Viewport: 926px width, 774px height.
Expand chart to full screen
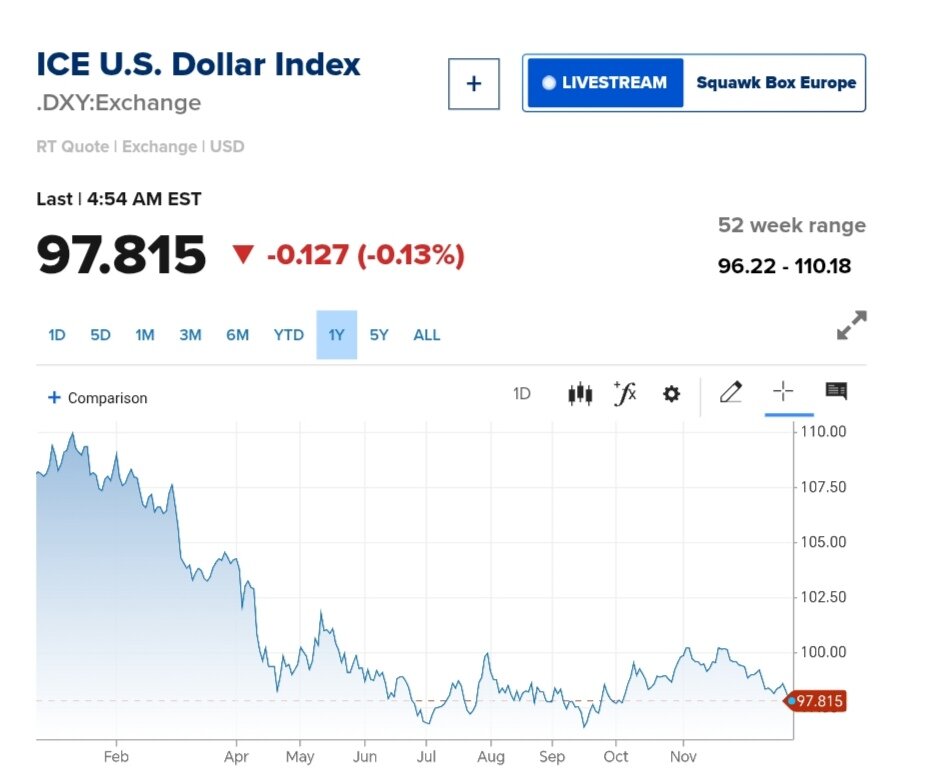pos(851,325)
